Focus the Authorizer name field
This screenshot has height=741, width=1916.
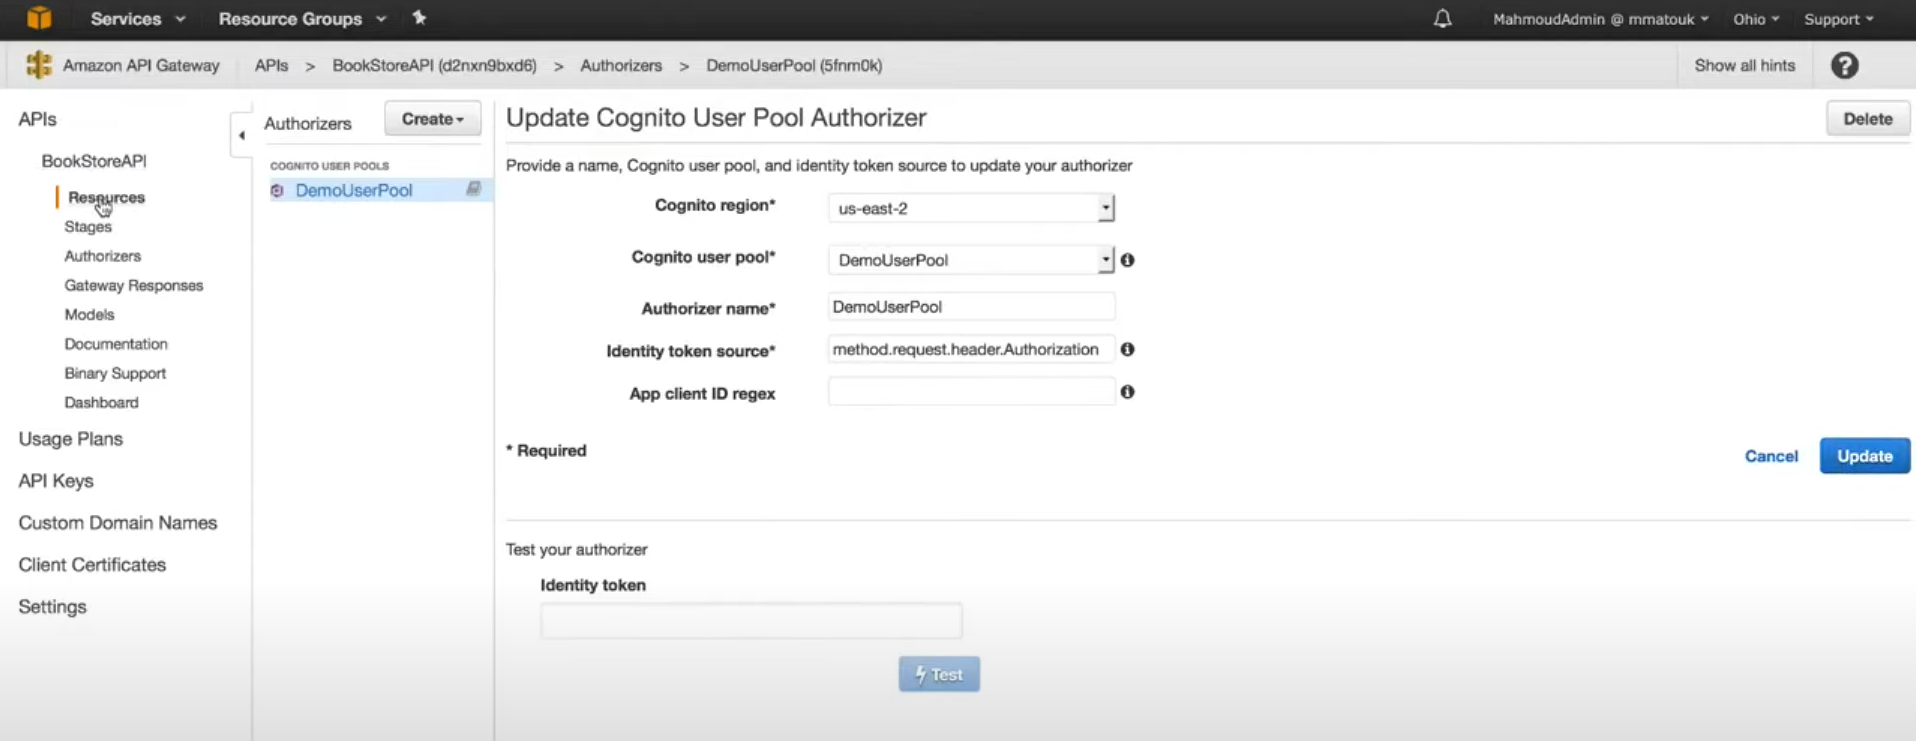point(971,307)
